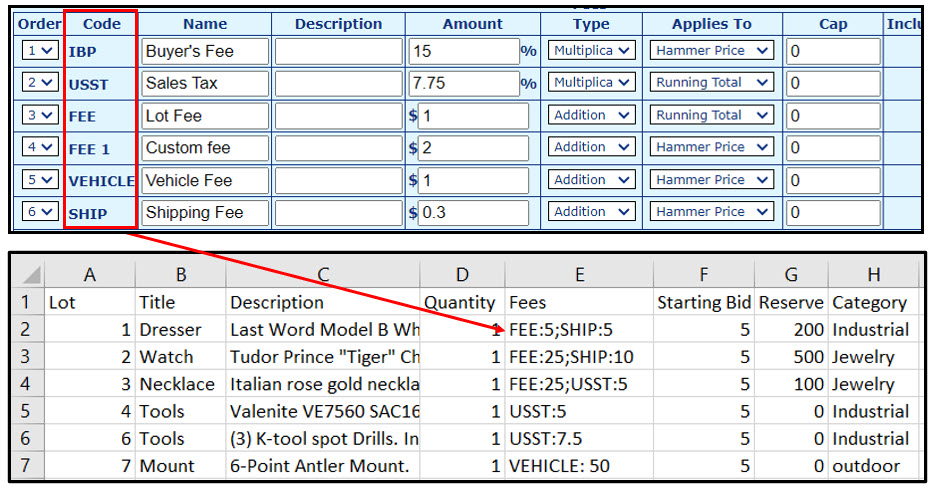This screenshot has height=486, width=929.
Task: Click Description field for Buyer's Fee
Action: pyautogui.click(x=338, y=51)
